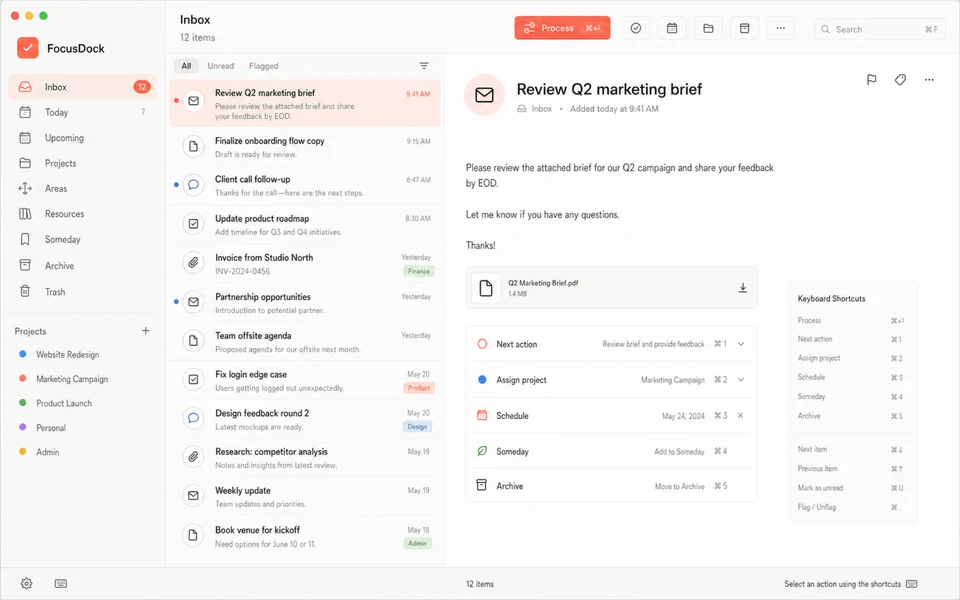This screenshot has height=600, width=960.
Task: Add a new project with plus icon
Action: coord(145,331)
